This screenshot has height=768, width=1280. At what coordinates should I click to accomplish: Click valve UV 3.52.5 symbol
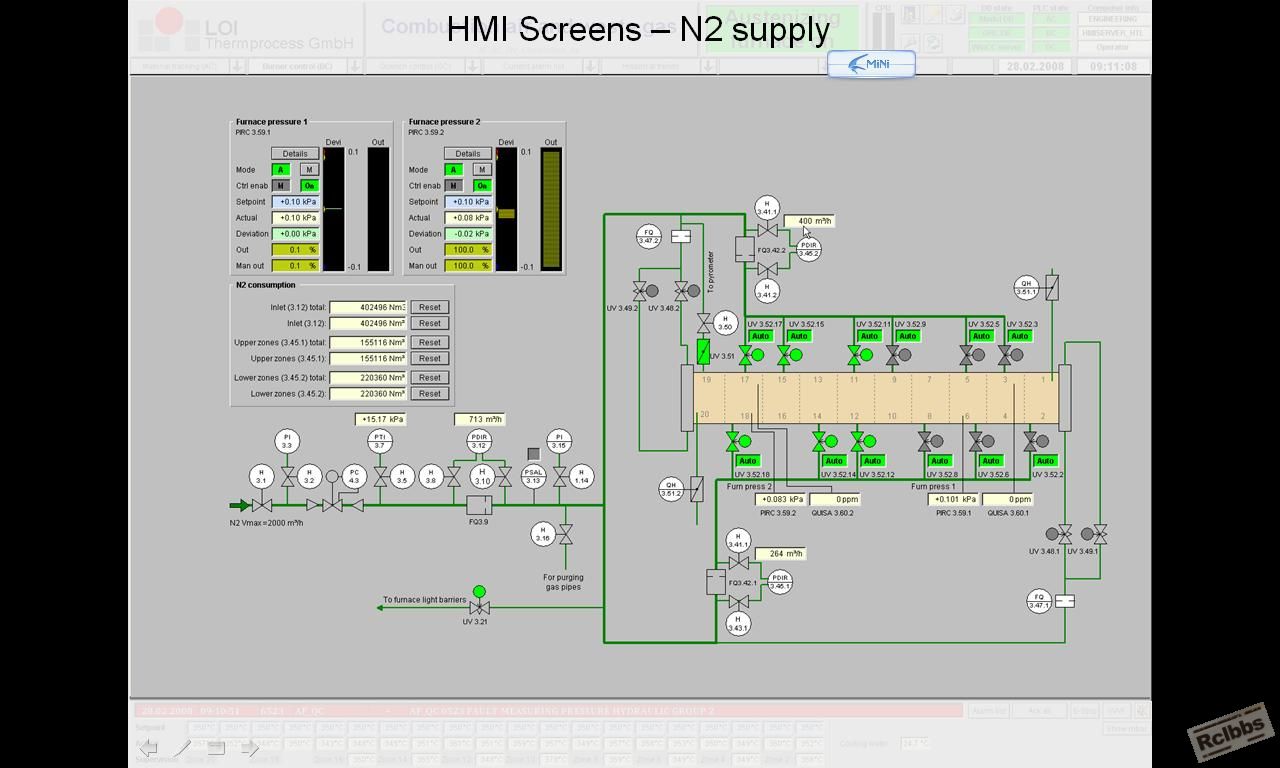click(x=973, y=354)
